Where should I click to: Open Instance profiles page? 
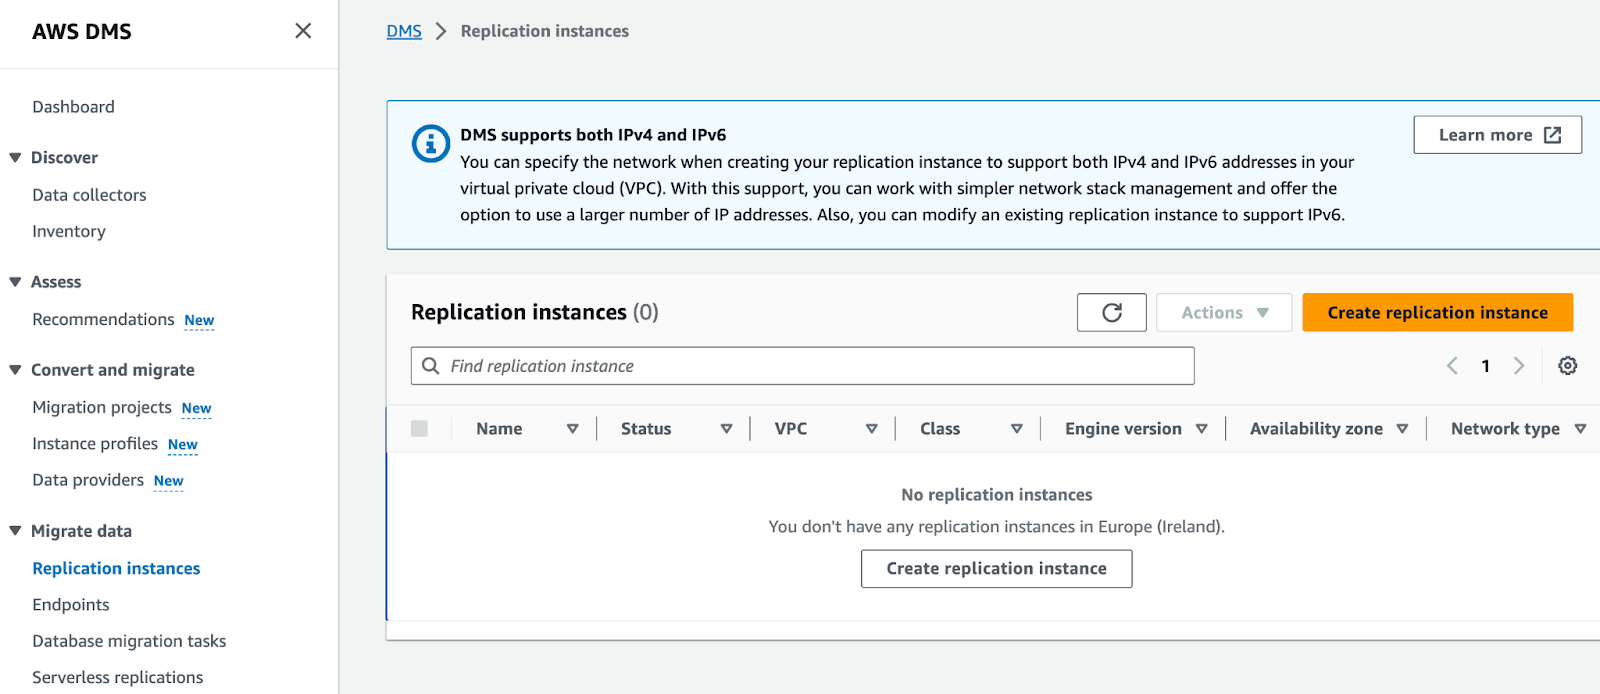pyautogui.click(x=95, y=443)
